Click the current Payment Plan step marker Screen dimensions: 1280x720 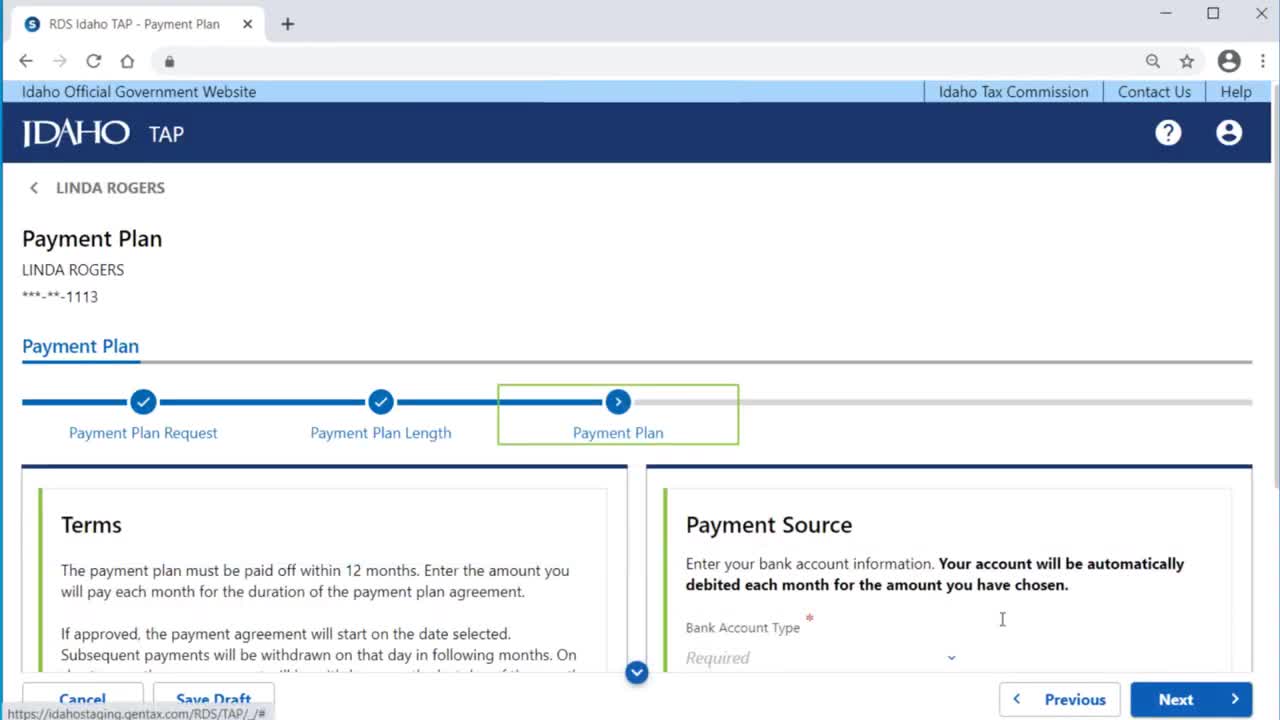click(618, 402)
